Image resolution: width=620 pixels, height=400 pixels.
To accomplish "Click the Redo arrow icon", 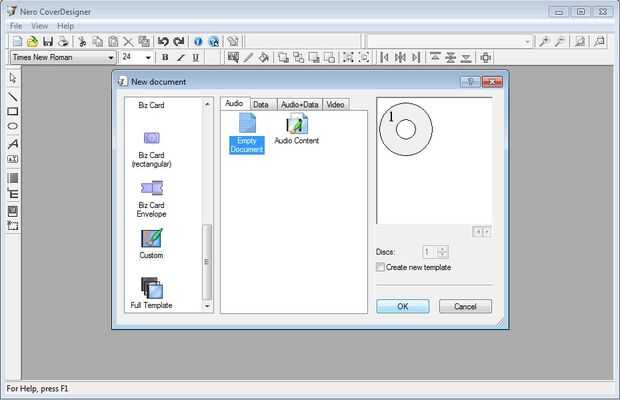I will 179,42.
